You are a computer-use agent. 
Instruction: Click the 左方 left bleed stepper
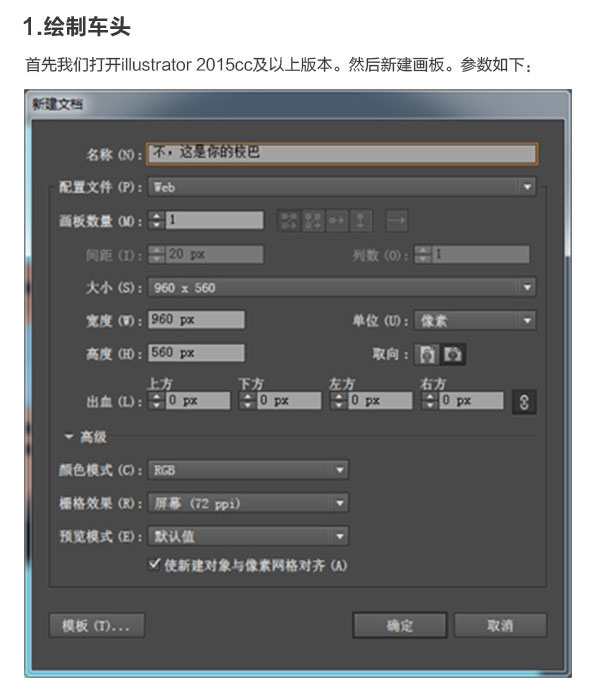[339, 400]
